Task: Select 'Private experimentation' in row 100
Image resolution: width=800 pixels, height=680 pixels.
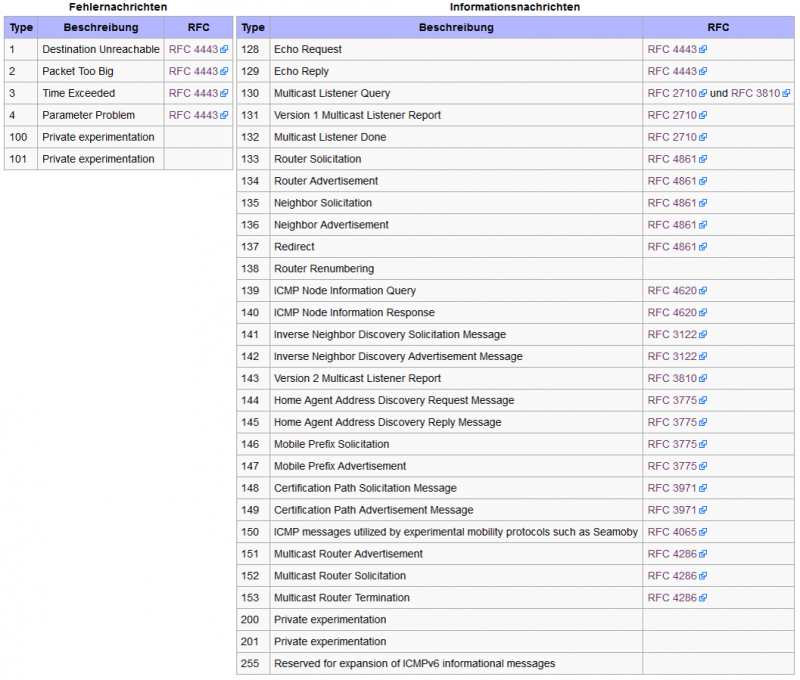Action: (101, 137)
